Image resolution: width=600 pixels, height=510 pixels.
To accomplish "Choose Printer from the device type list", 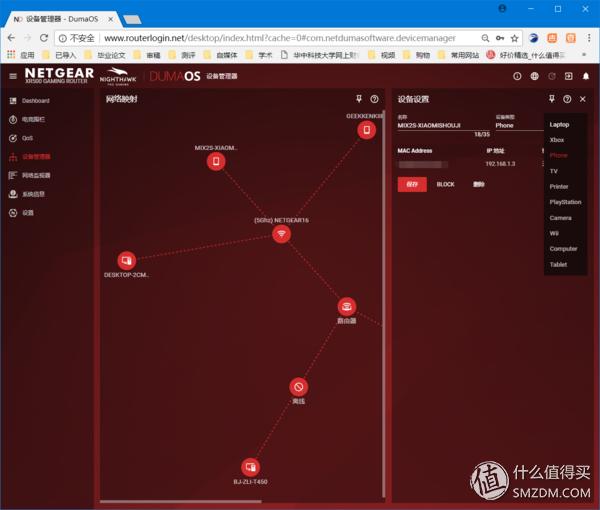I will click(559, 187).
